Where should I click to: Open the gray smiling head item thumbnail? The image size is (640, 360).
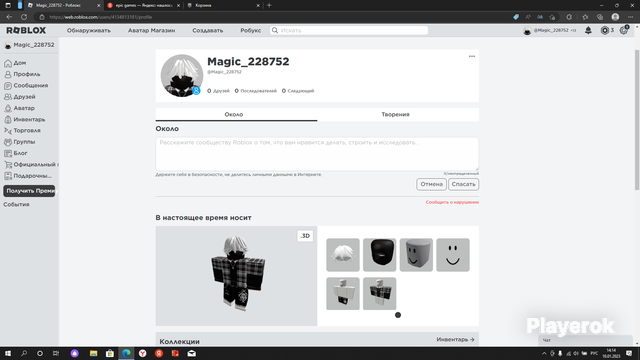(x=416, y=255)
